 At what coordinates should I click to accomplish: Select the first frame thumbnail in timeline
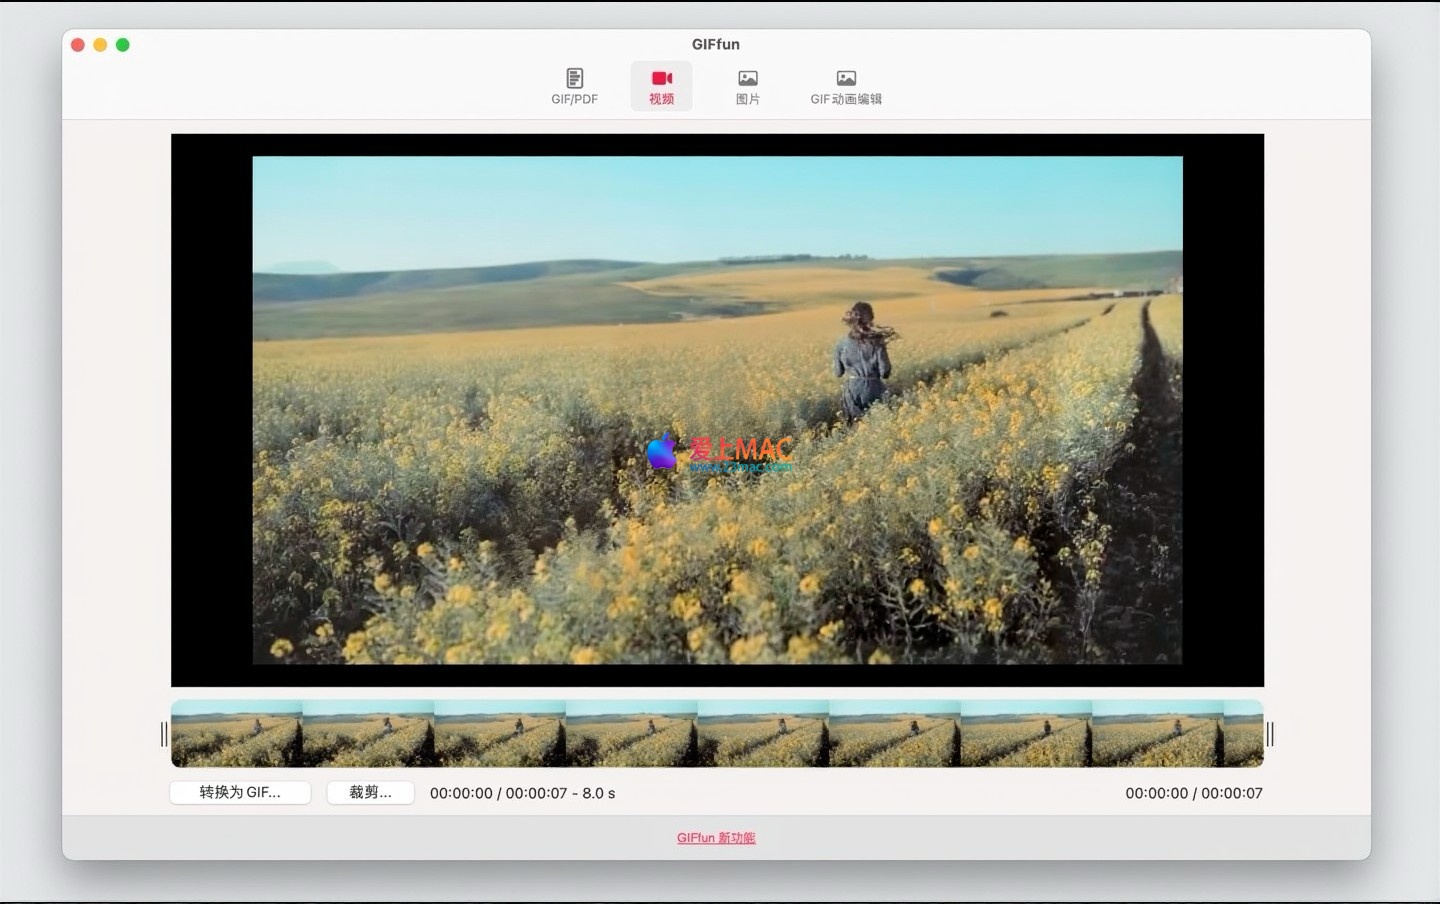[x=237, y=734]
